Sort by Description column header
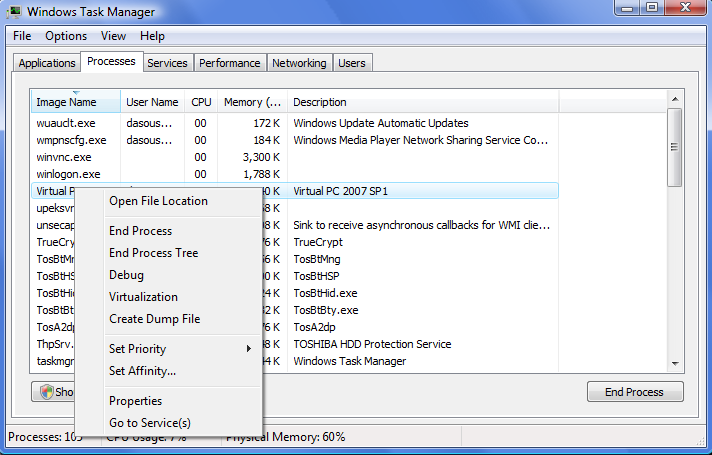712x455 pixels. coord(423,102)
